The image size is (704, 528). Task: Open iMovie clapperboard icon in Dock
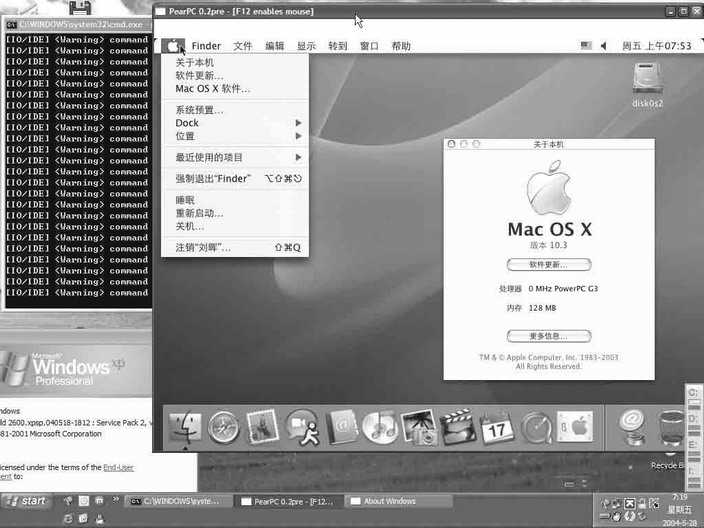coord(458,428)
